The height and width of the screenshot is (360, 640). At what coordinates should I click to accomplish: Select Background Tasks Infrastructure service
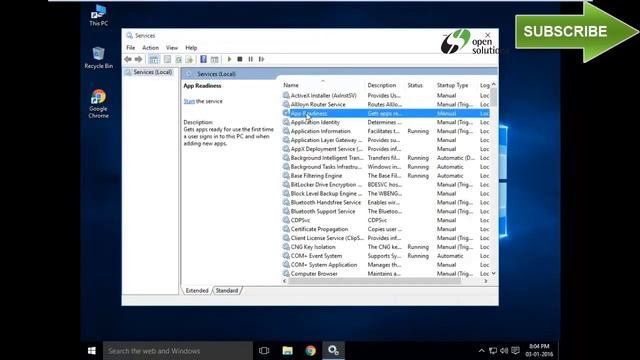click(385, 167)
